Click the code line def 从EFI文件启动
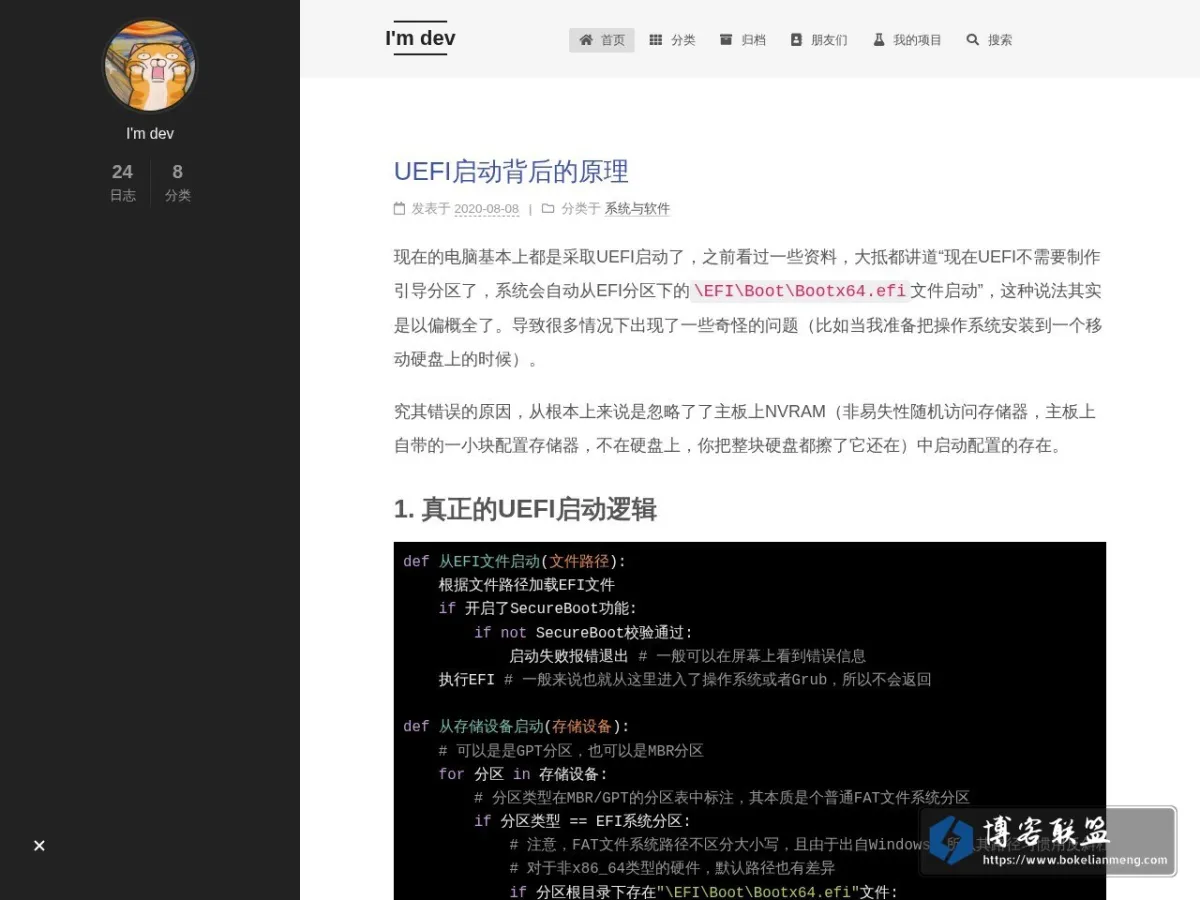Screen dimensions: 1200x900 coord(514,561)
